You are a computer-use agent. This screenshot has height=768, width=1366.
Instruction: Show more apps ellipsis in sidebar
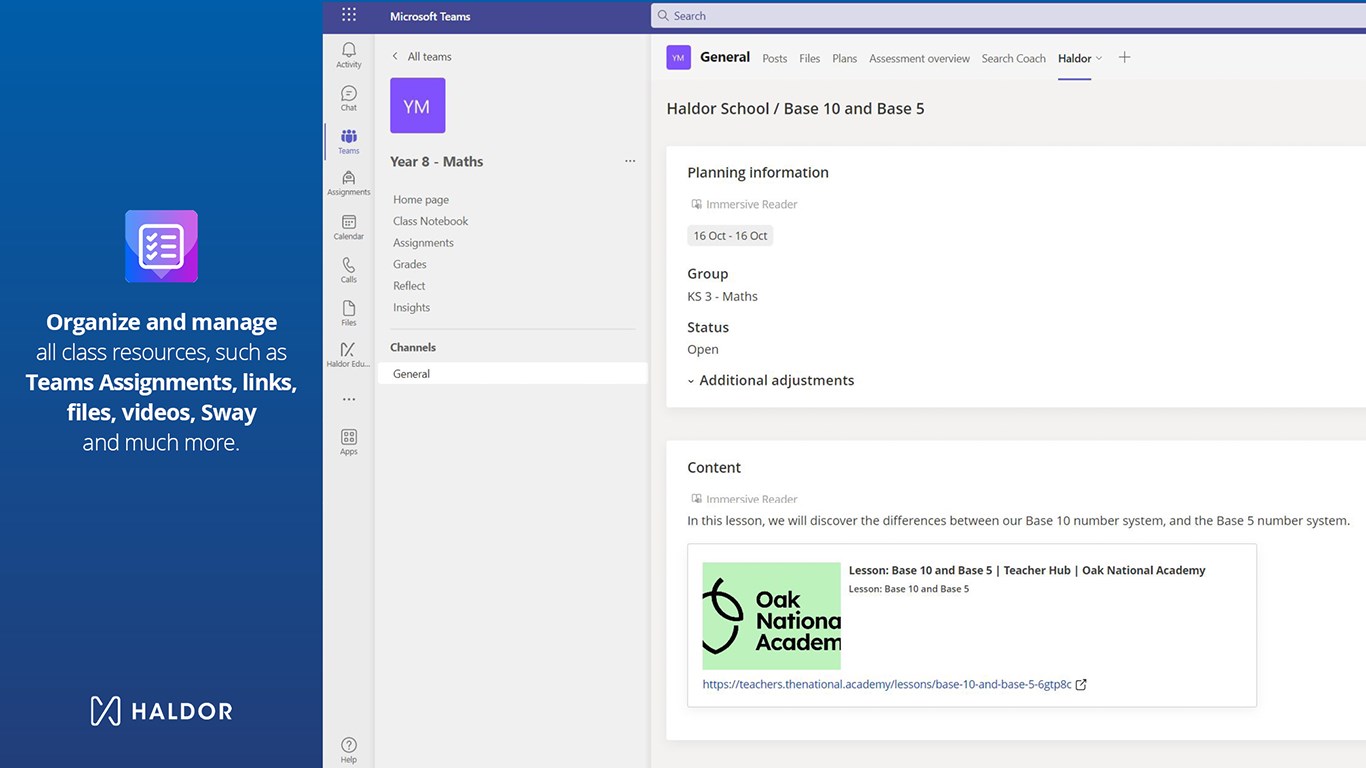coord(348,399)
